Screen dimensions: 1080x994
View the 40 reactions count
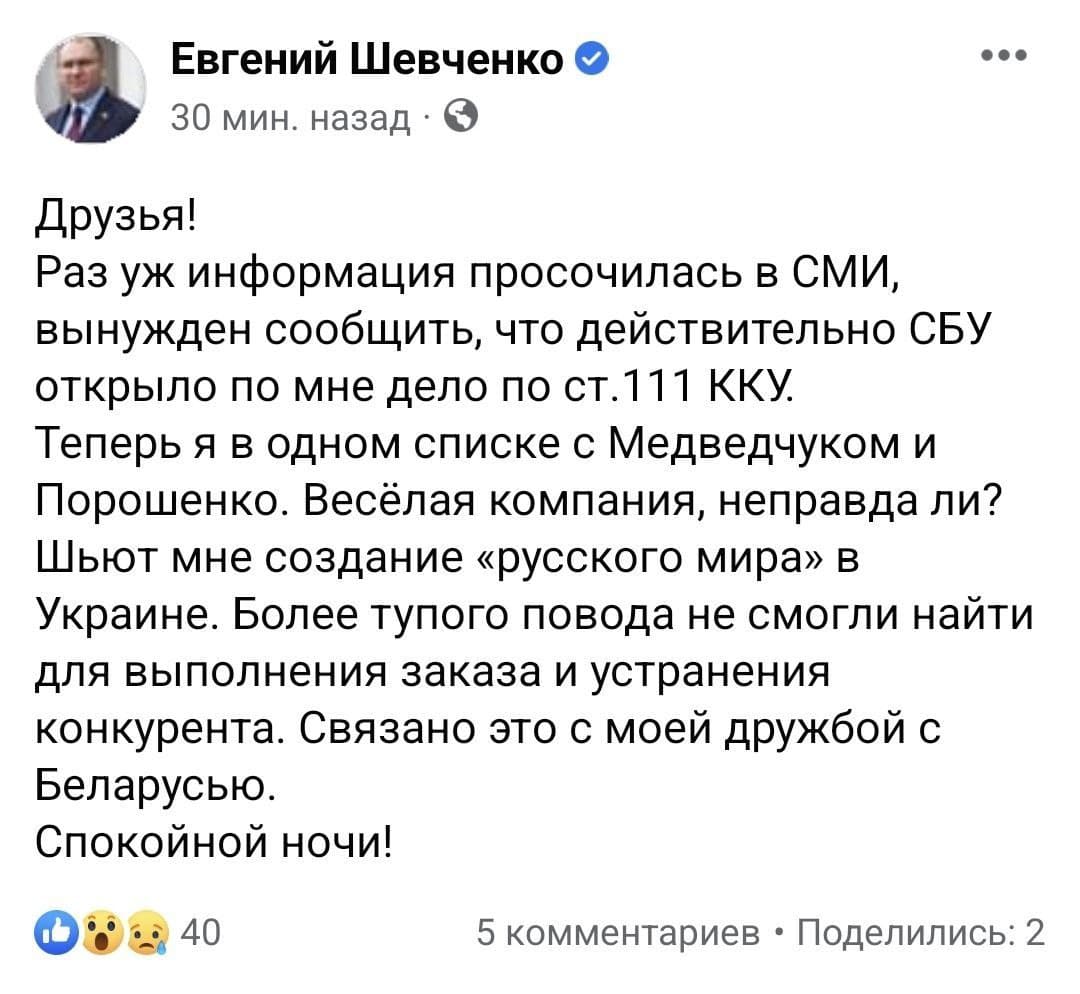[x=200, y=933]
